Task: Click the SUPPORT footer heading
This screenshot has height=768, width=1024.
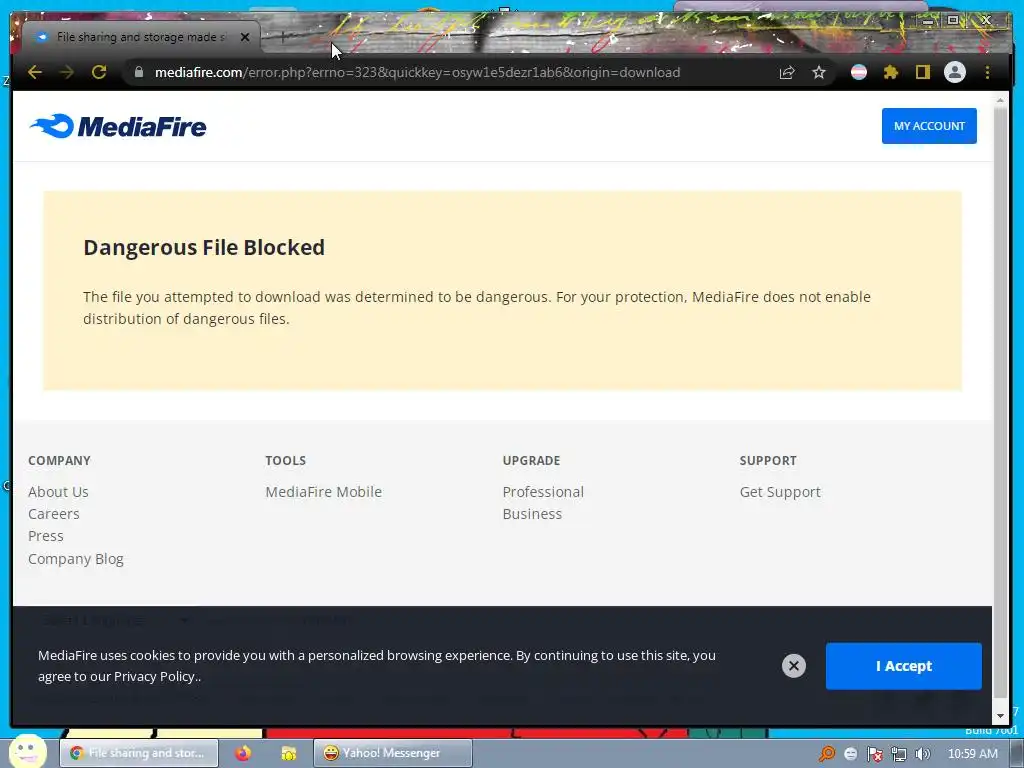Action: [x=768, y=460]
